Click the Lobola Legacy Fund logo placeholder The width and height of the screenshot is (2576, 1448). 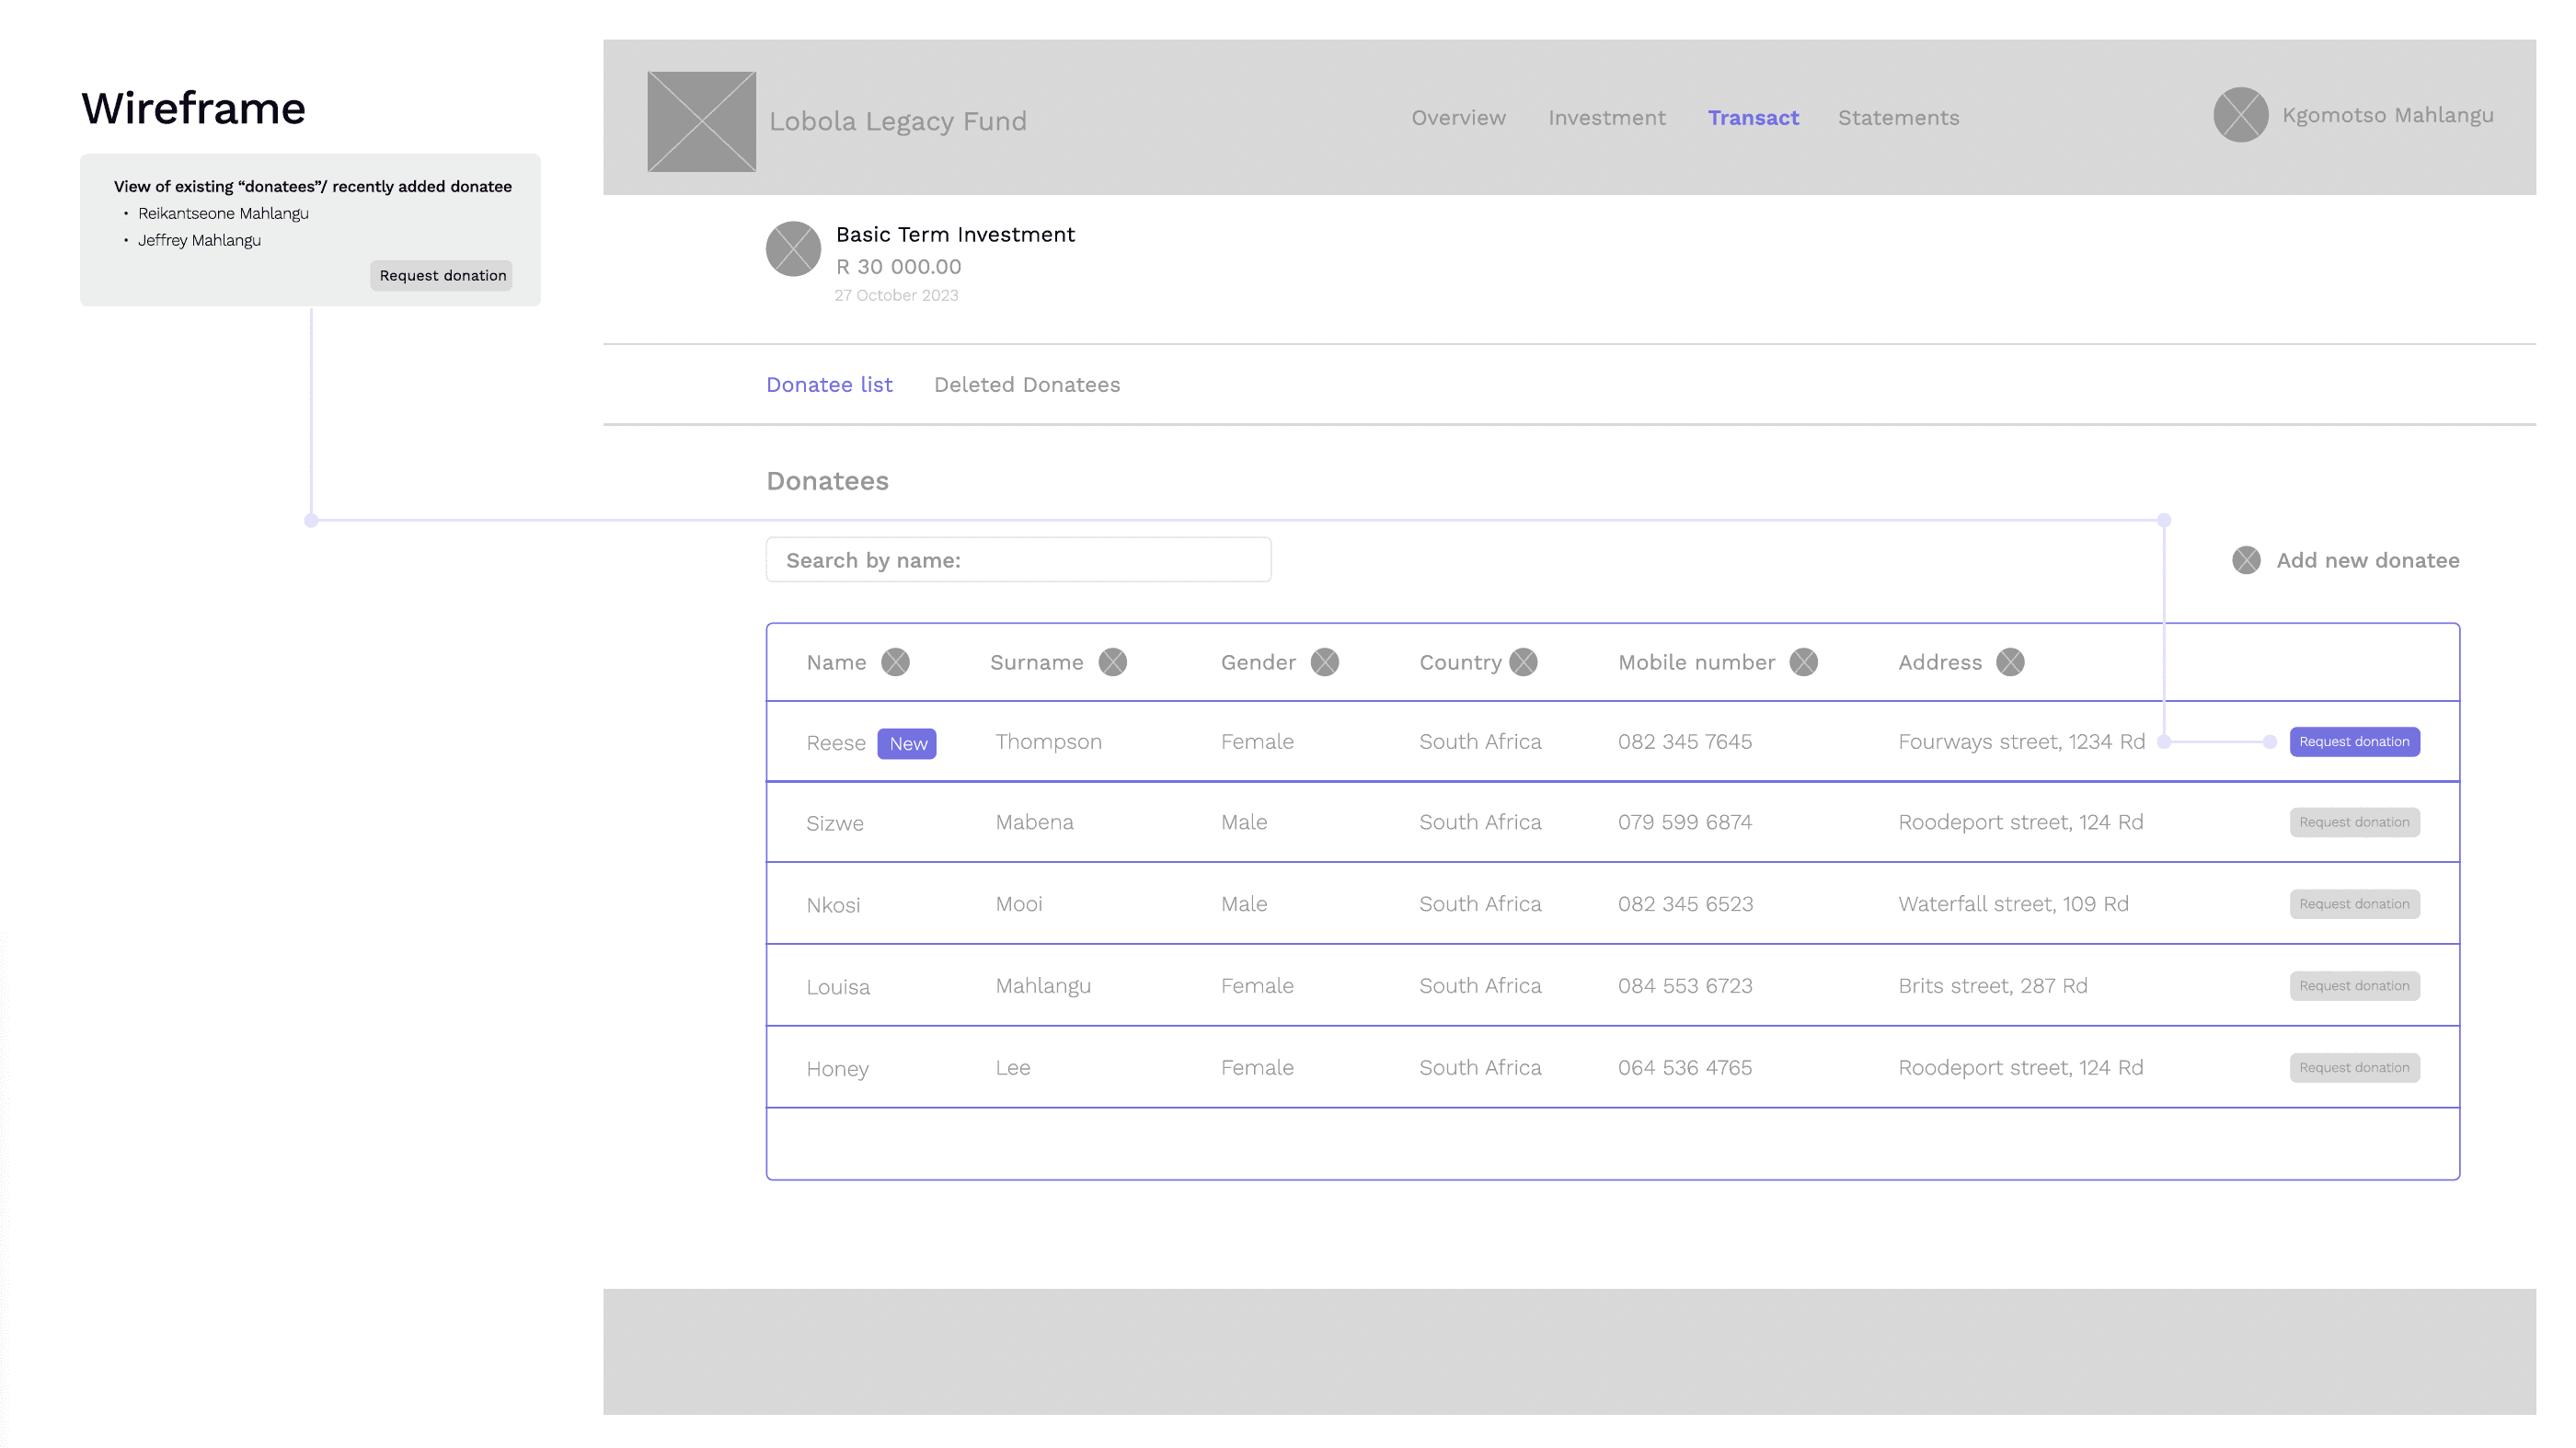coord(701,121)
